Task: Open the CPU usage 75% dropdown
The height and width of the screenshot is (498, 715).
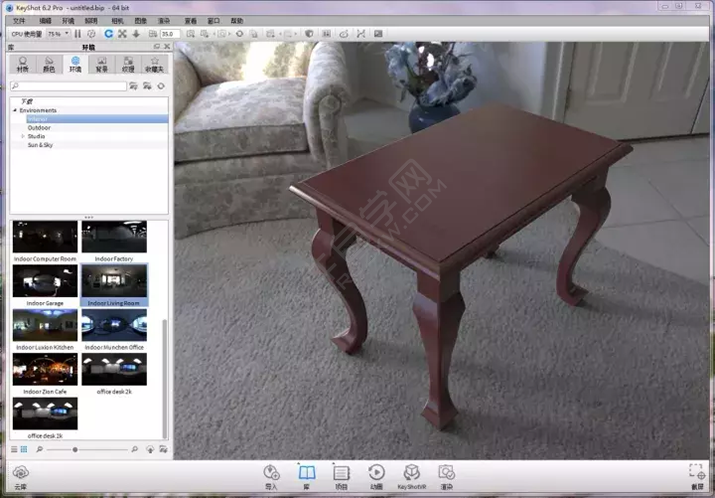Action: pyautogui.click(x=58, y=34)
